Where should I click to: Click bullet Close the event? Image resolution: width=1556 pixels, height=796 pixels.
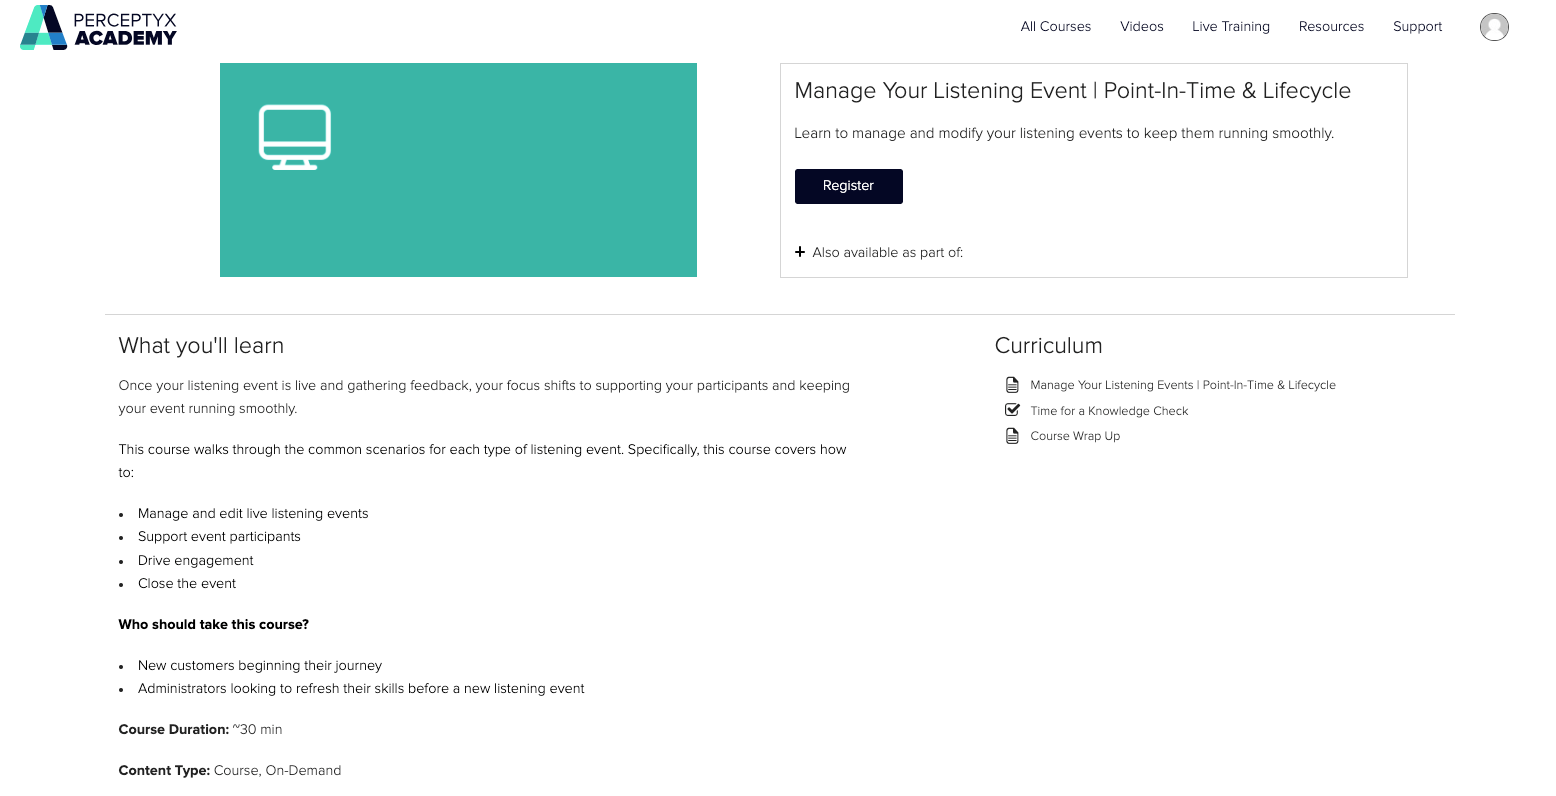point(187,584)
